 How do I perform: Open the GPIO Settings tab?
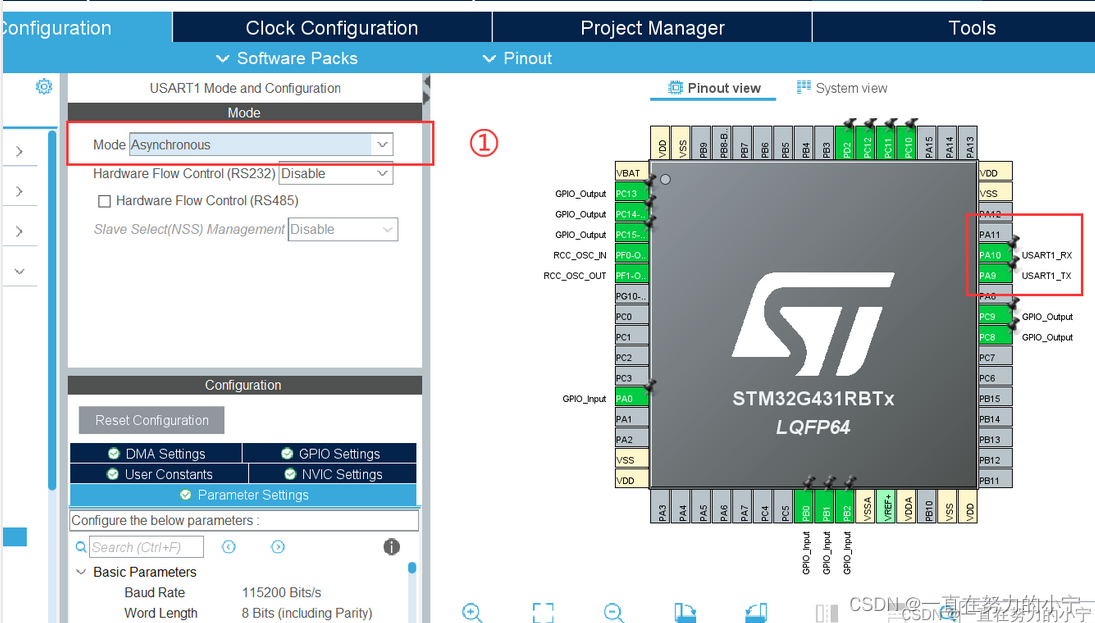(x=330, y=453)
